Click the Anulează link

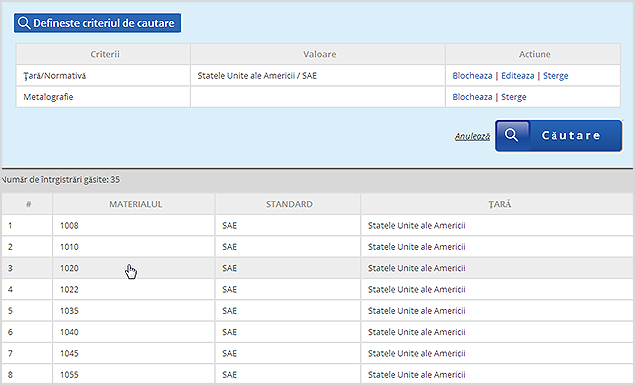click(472, 136)
